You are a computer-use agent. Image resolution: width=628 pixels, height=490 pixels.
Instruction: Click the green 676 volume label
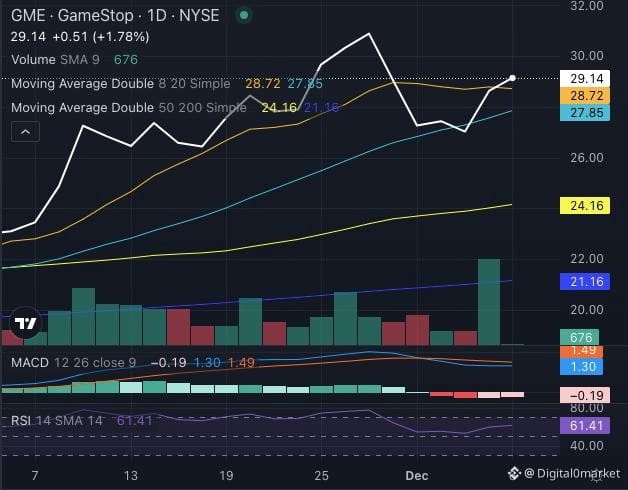click(x=579, y=337)
